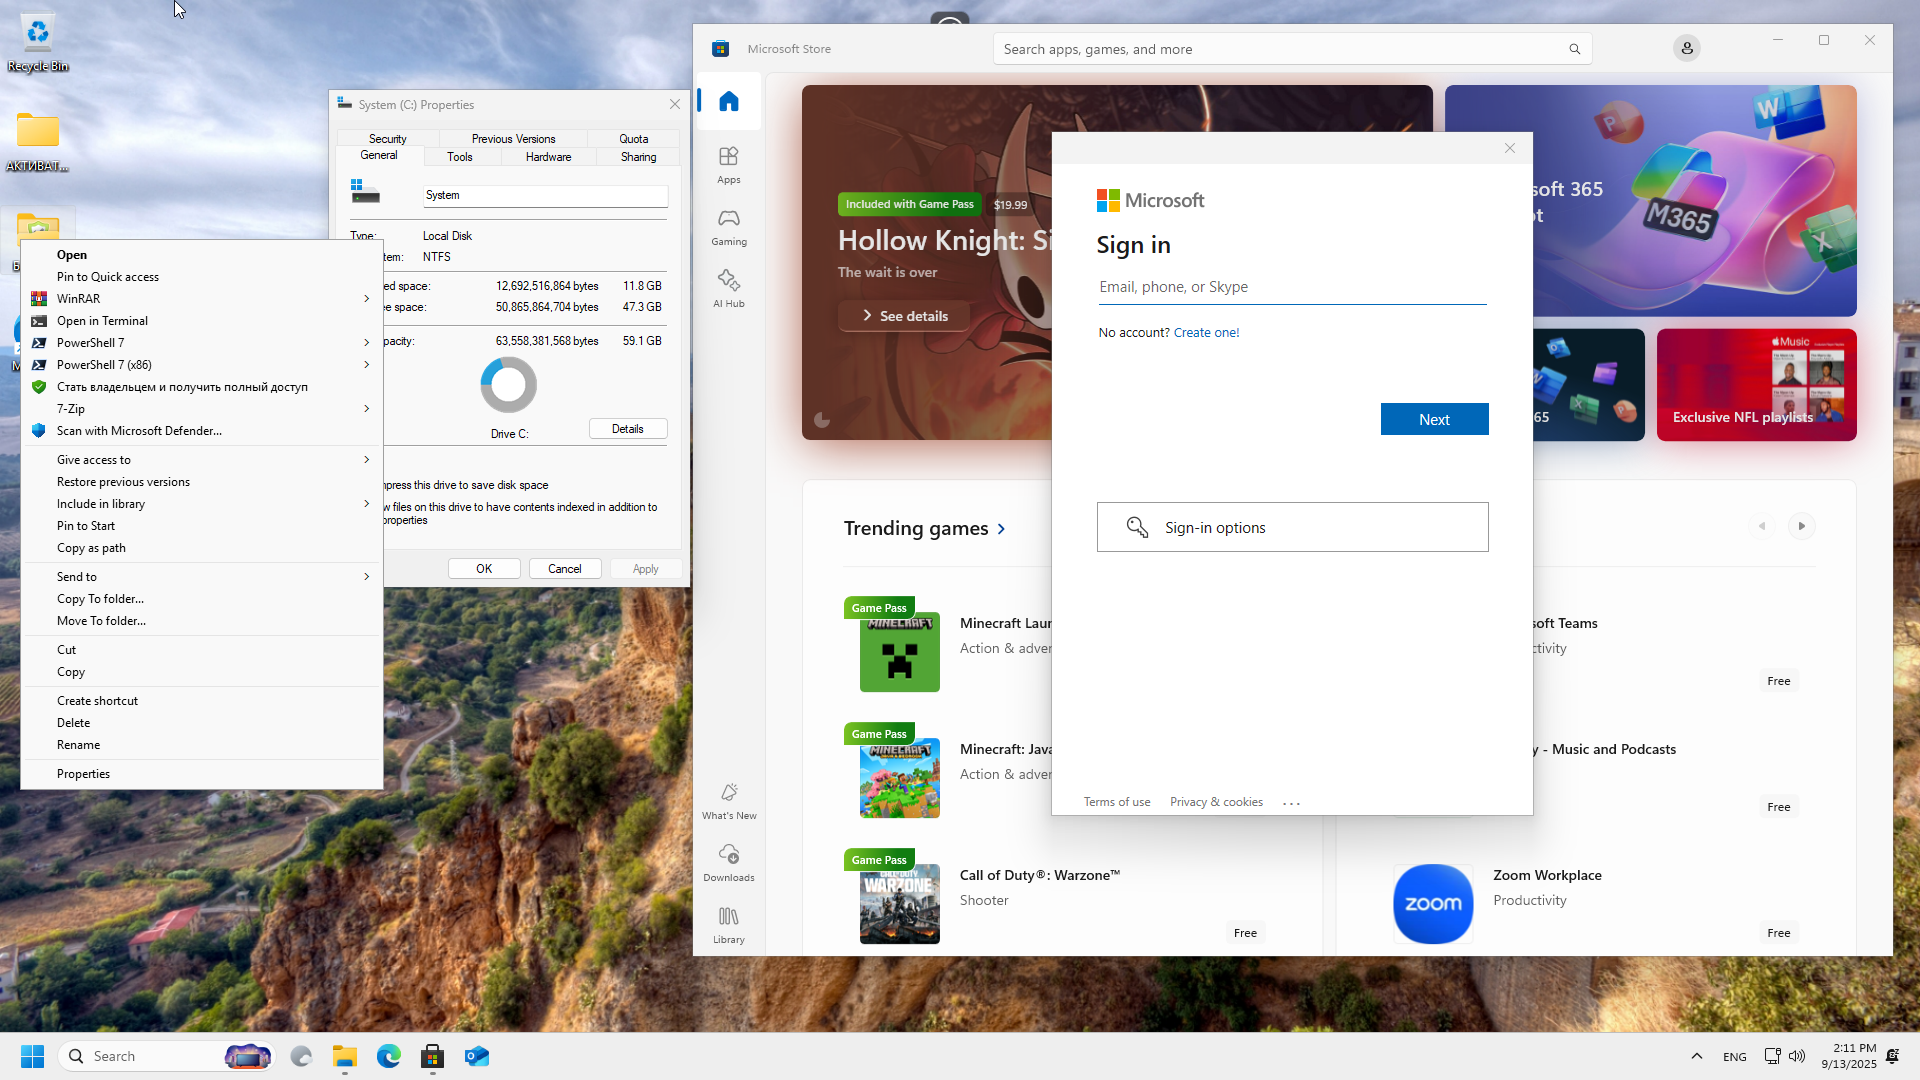This screenshot has width=1920, height=1080.
Task: Click the Windows Start button
Action: tap(32, 1056)
